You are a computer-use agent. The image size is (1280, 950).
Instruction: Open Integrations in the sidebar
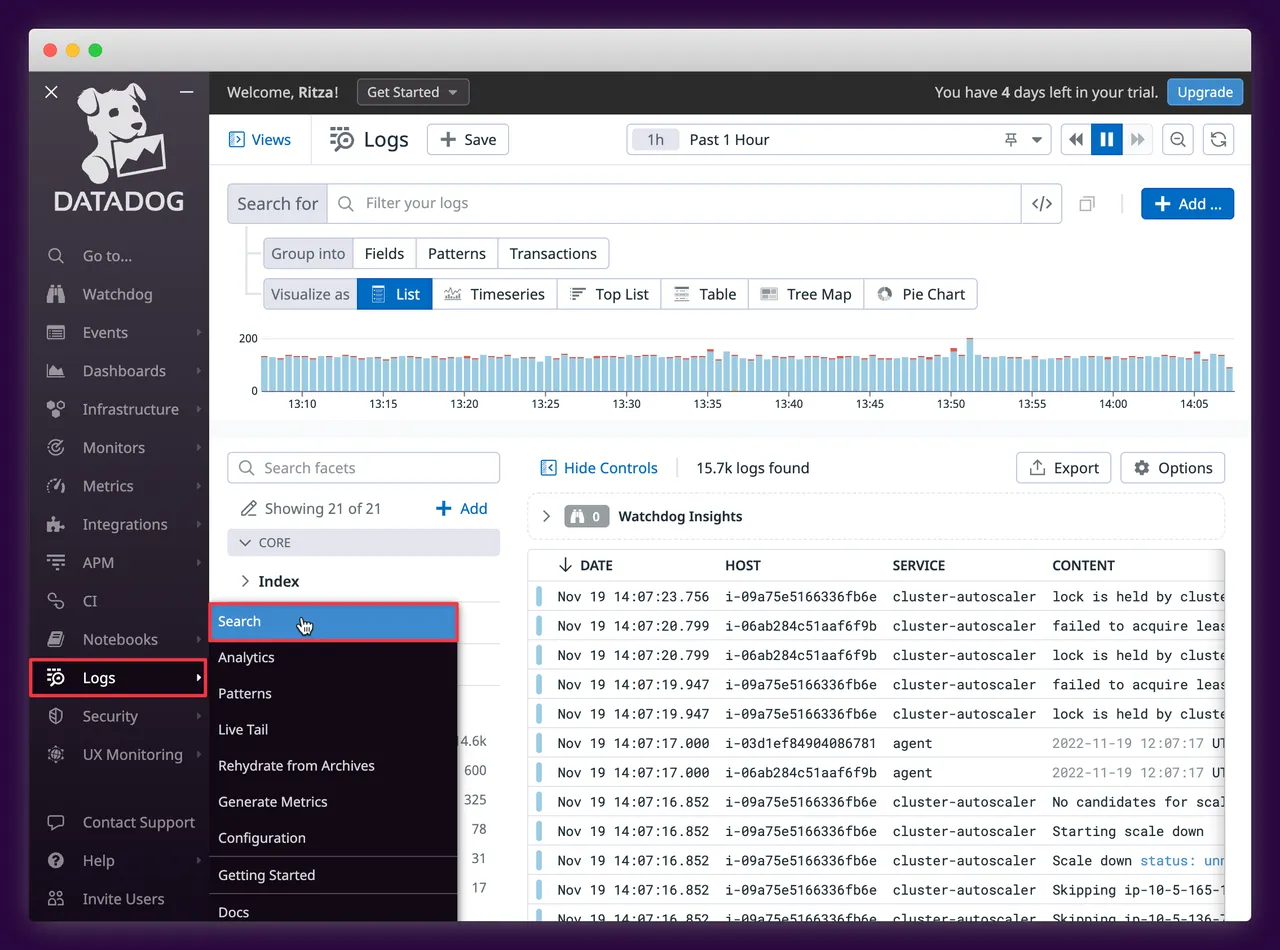pos(125,524)
